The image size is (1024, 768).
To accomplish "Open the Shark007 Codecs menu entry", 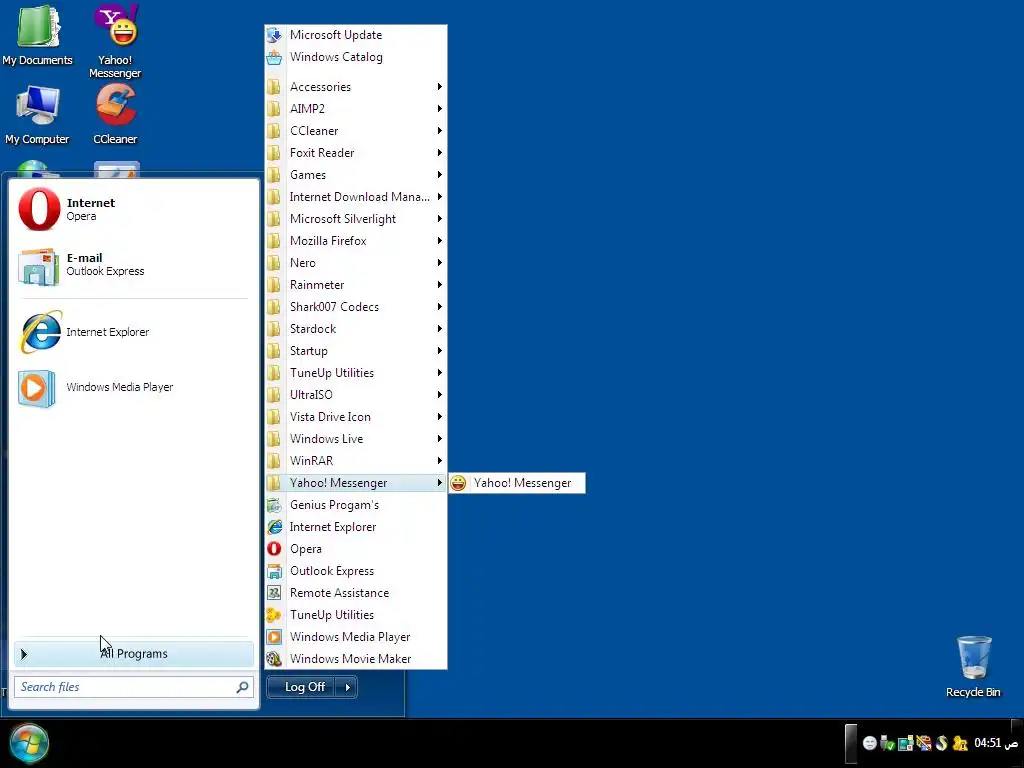I will click(356, 307).
